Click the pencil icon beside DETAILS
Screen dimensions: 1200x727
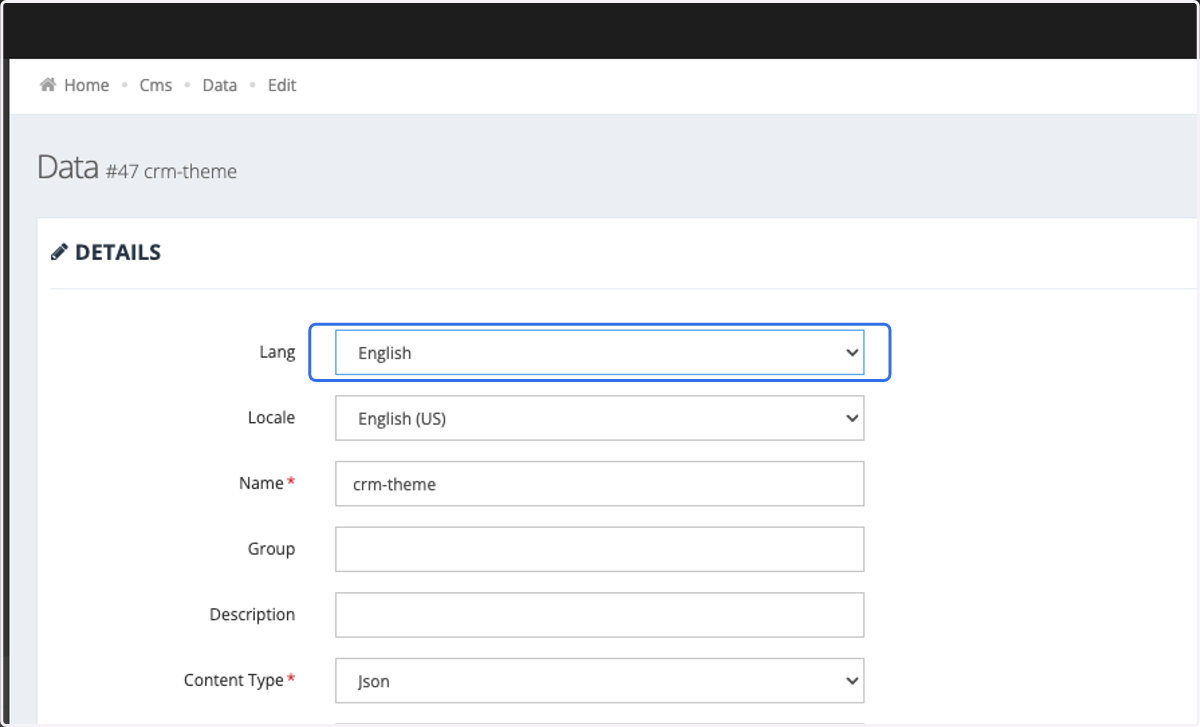click(x=59, y=252)
